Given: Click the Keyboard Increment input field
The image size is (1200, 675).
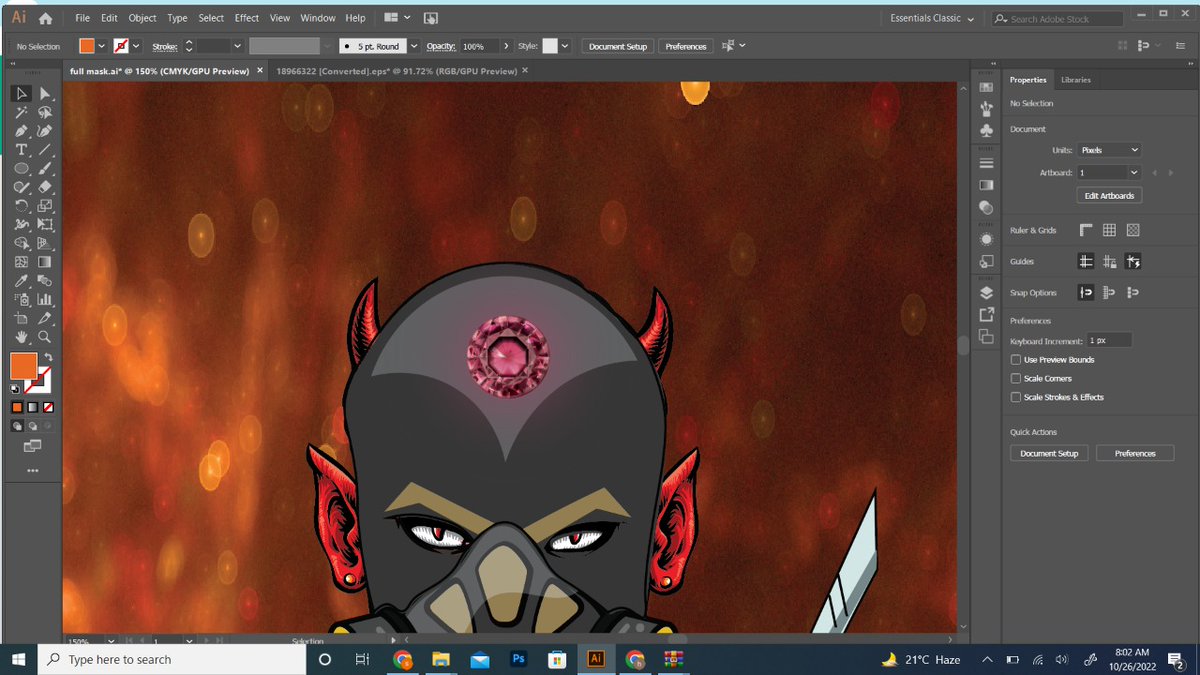Looking at the screenshot, I should pyautogui.click(x=1109, y=341).
